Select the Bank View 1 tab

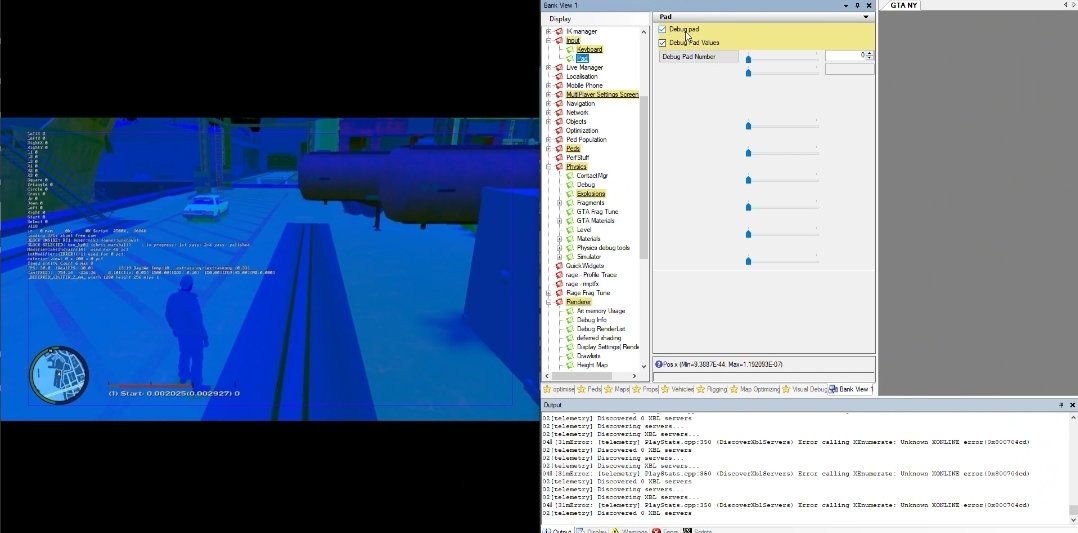pos(850,389)
